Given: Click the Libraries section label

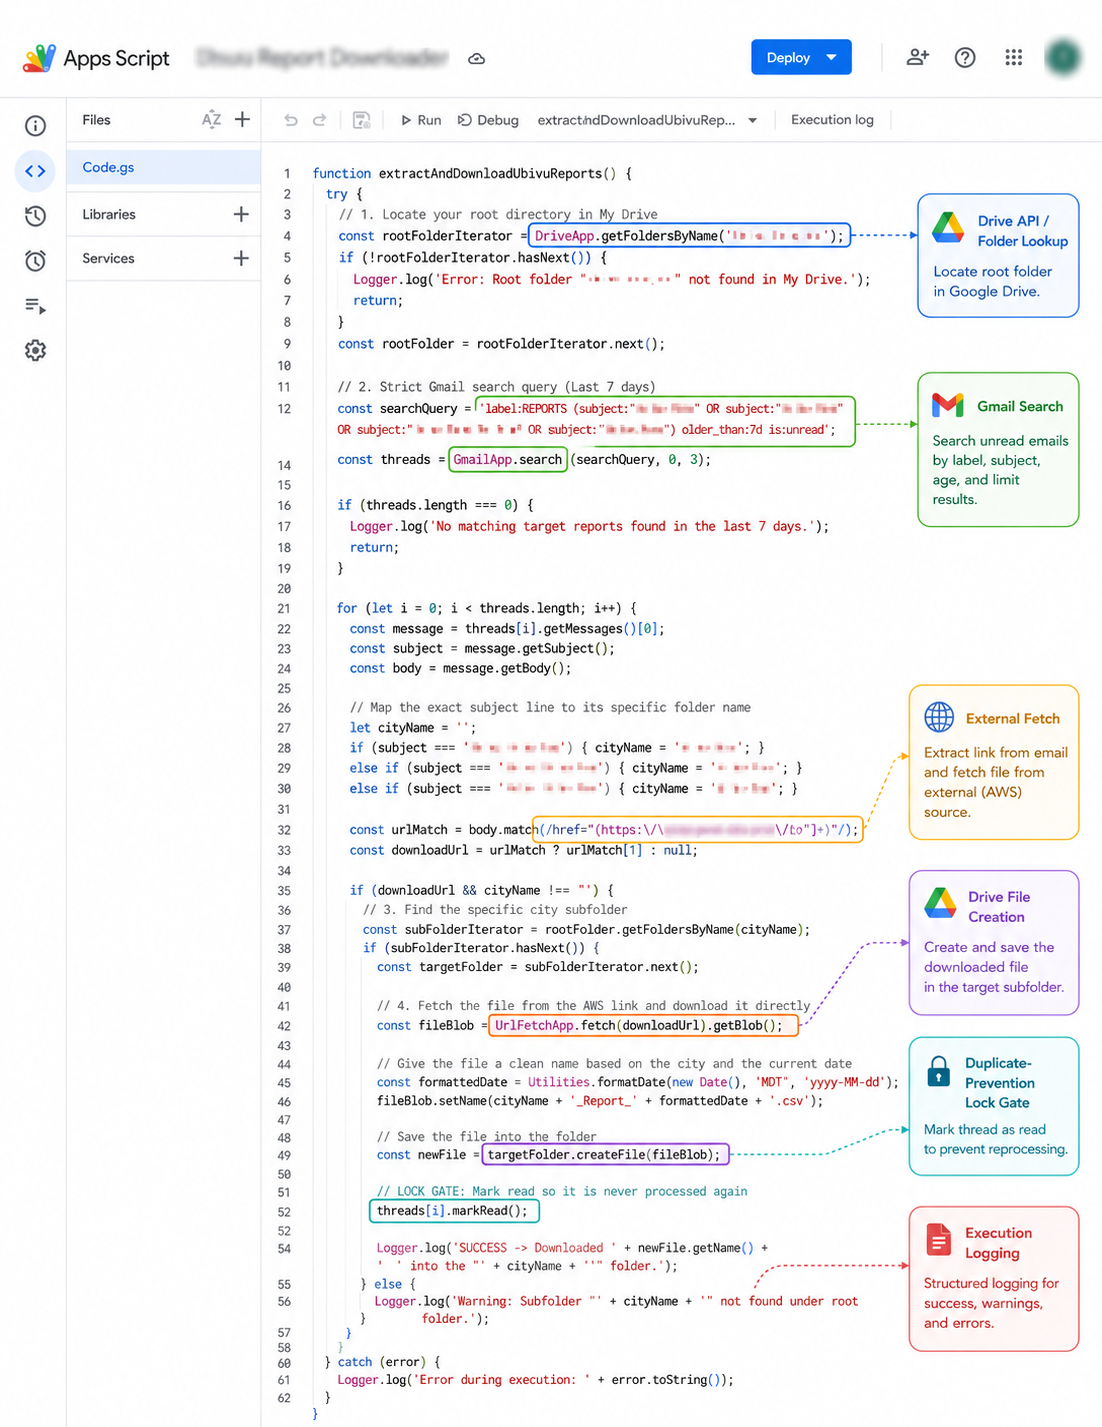Looking at the screenshot, I should click(x=109, y=214).
